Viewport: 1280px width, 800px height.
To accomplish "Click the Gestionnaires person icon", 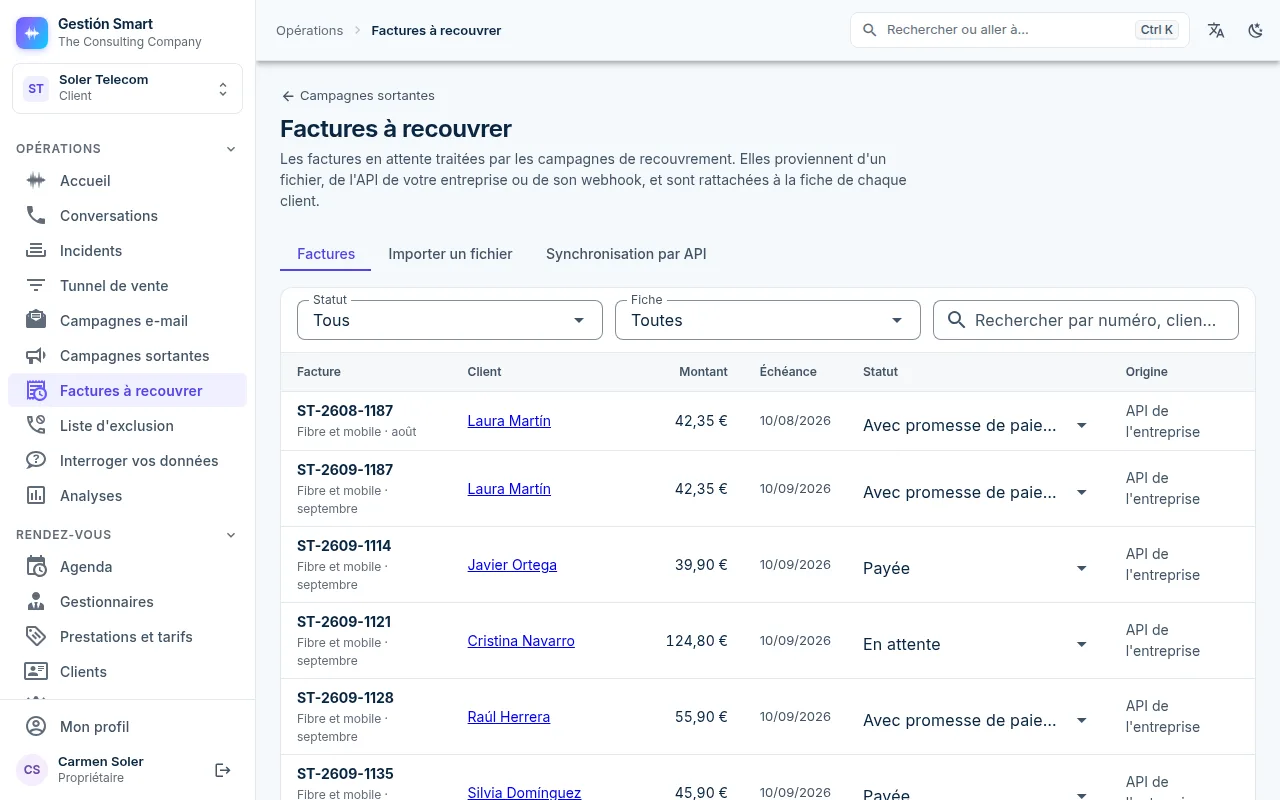I will click(x=36, y=602).
